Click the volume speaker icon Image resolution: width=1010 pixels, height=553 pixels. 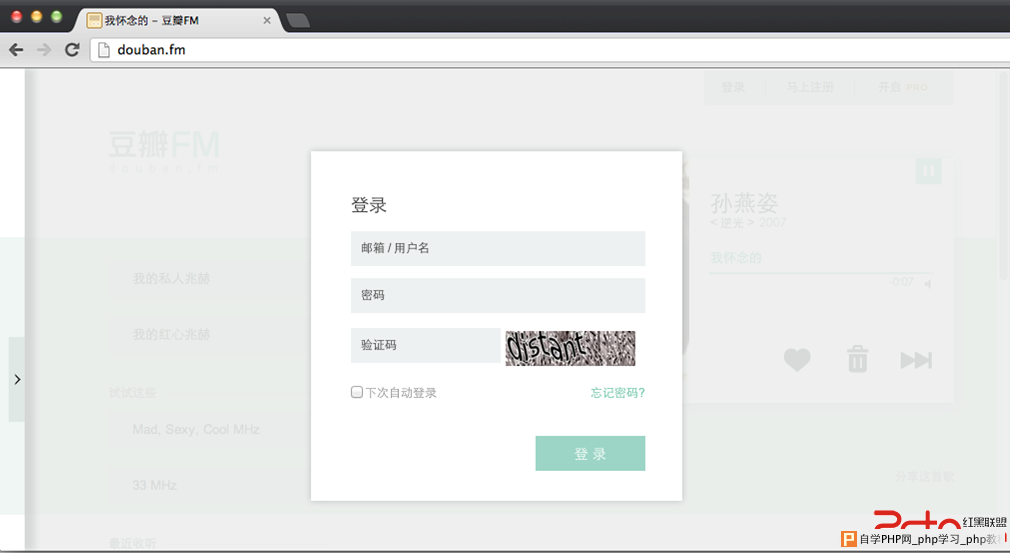[928, 283]
